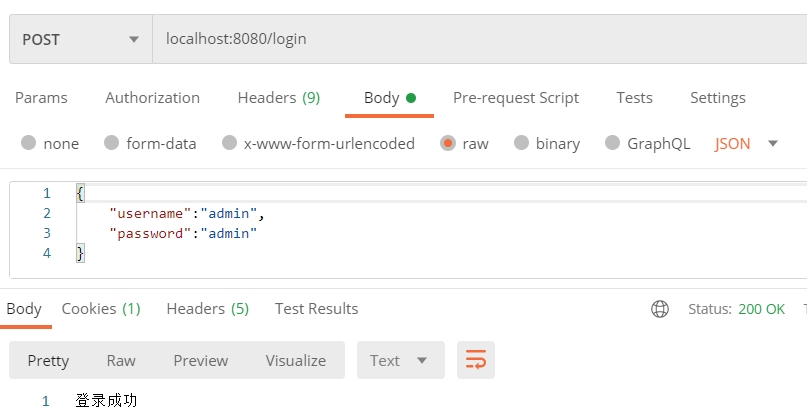The height and width of the screenshot is (419, 807).
Task: Open the request Headers (9) tab
Action: [x=279, y=98]
